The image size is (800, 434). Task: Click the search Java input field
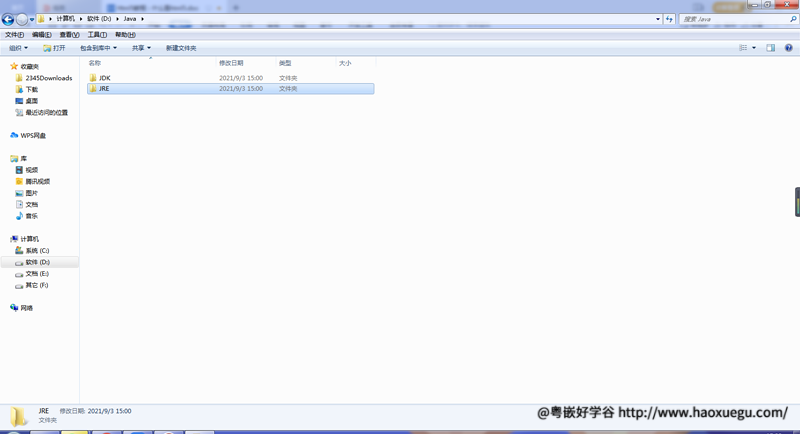click(734, 19)
